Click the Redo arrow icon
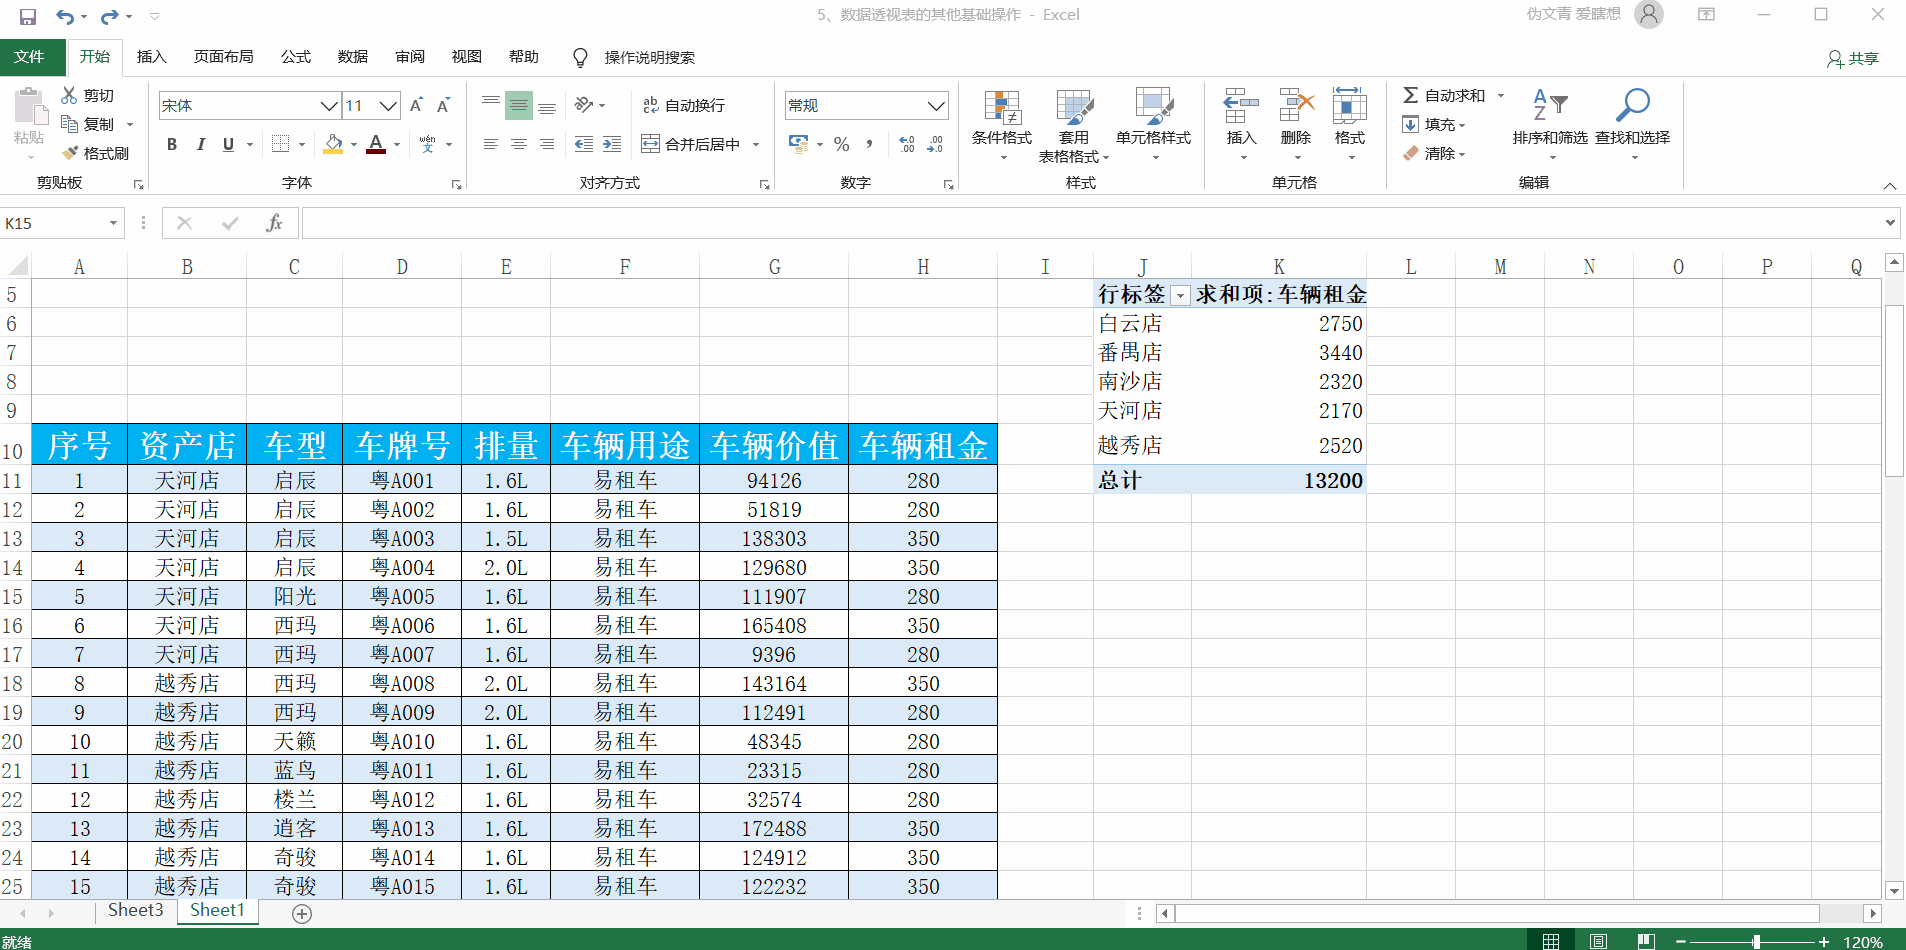Viewport: 1906px width, 950px height. click(109, 16)
